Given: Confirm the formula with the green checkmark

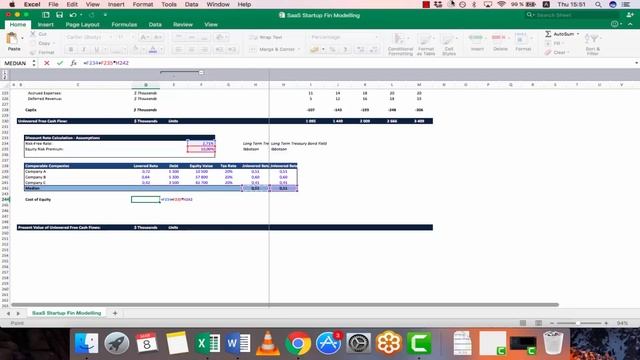Looking at the screenshot, I should (x=60, y=63).
